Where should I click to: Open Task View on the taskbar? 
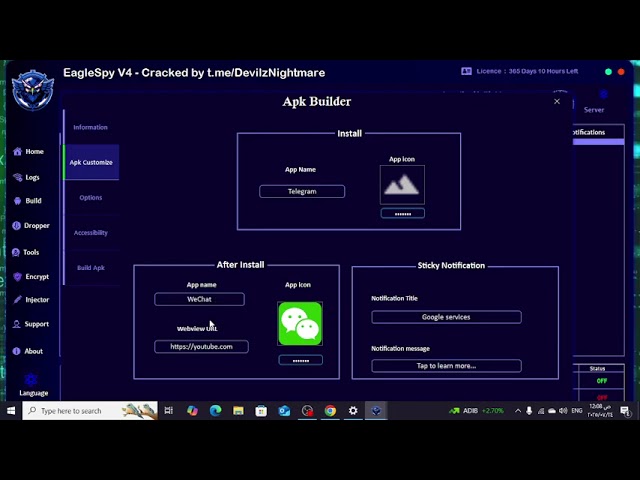[169, 411]
